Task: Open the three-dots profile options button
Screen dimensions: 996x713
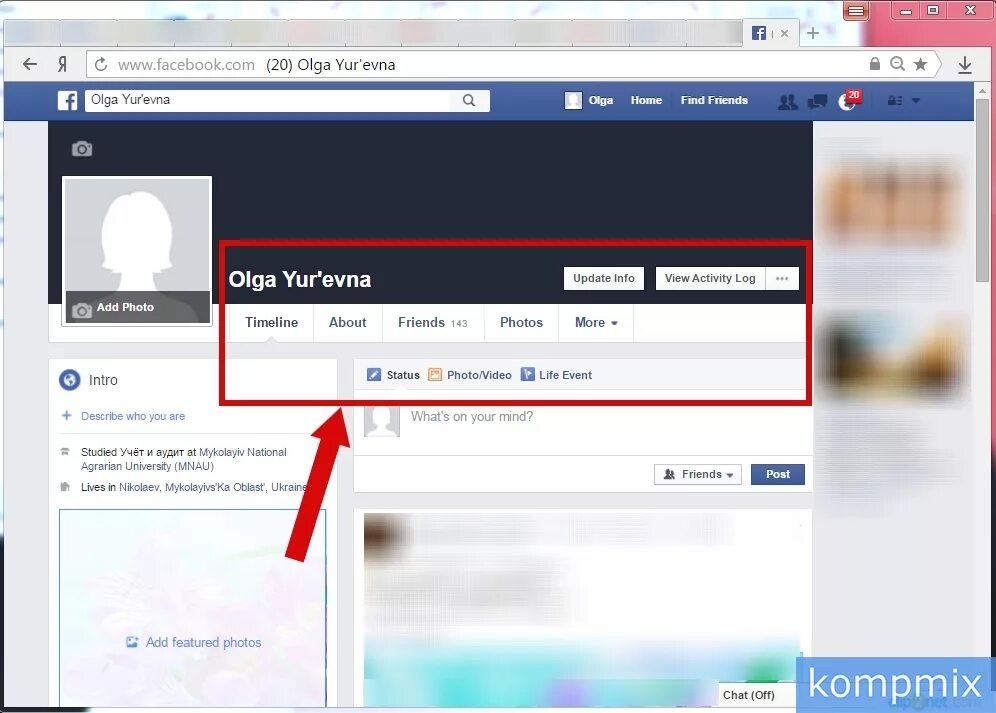Action: [x=782, y=278]
